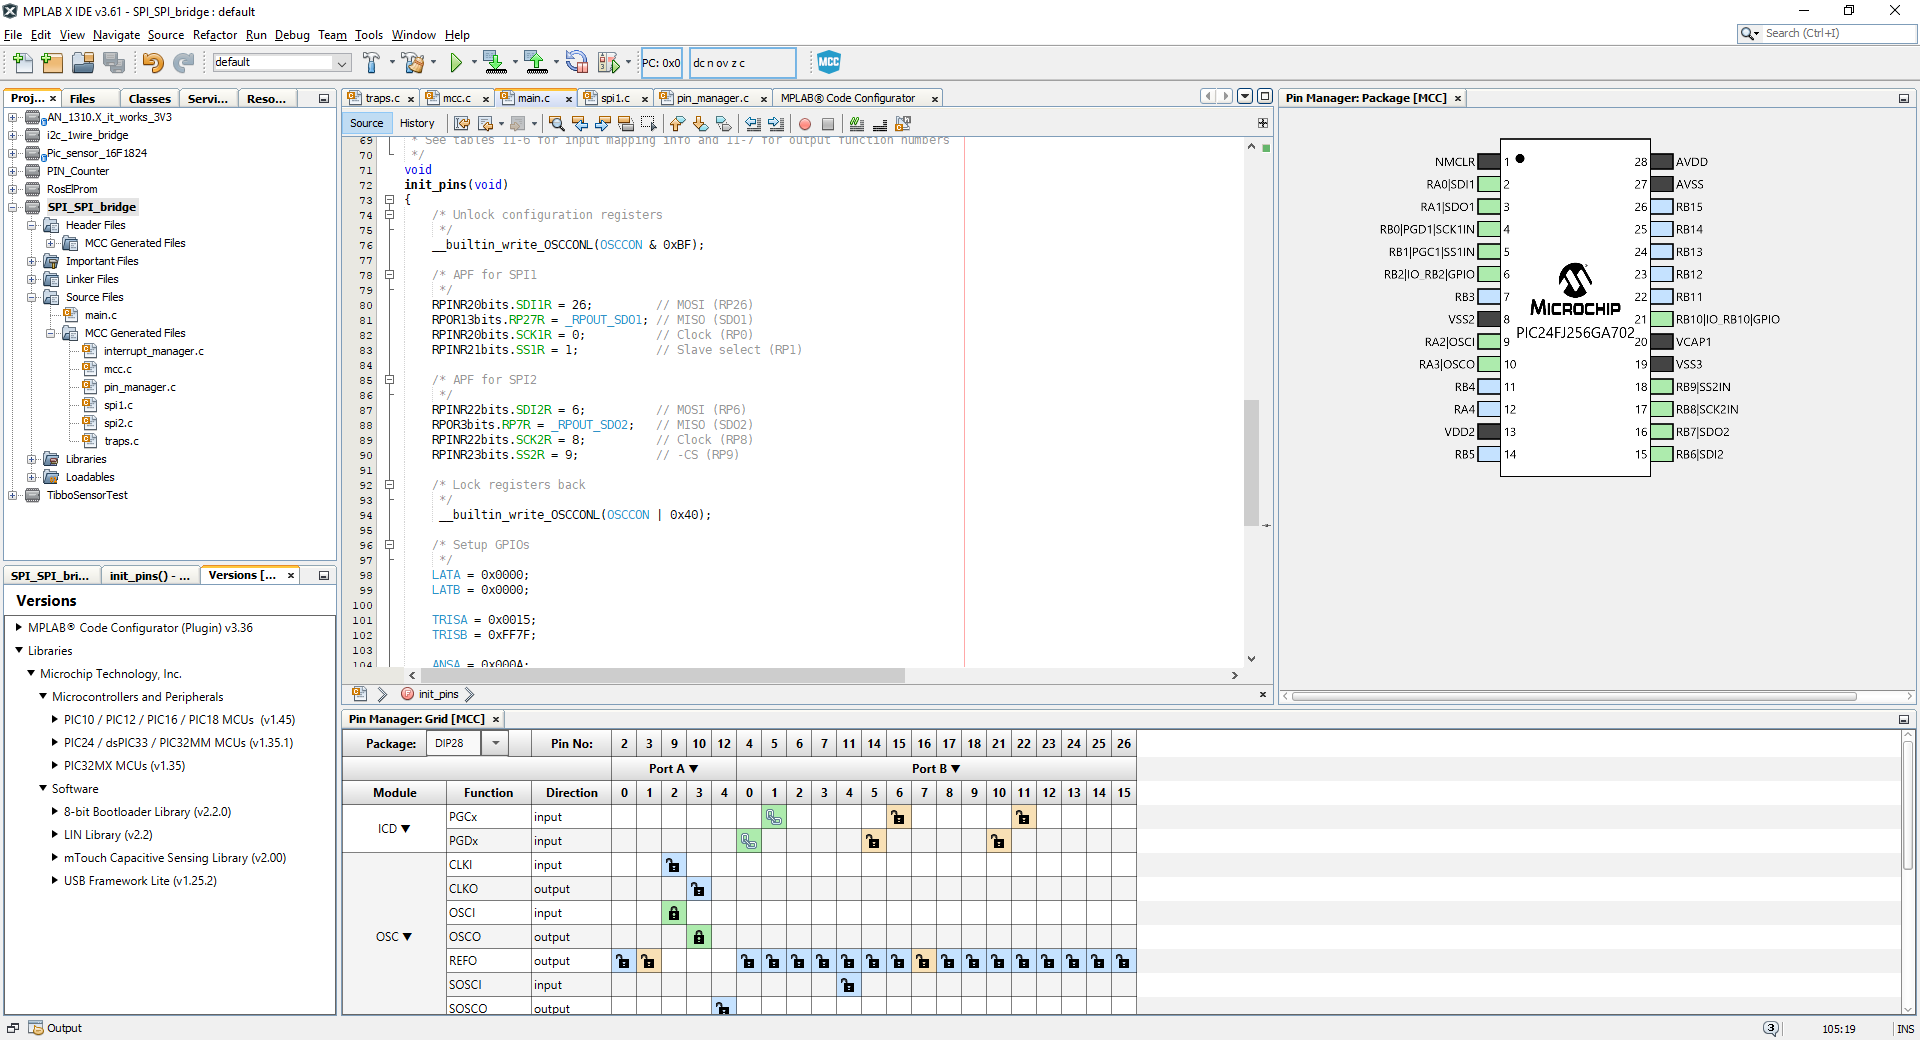Switch to the pin_manager.c editor tab
The width and height of the screenshot is (1920, 1040).
pos(712,98)
